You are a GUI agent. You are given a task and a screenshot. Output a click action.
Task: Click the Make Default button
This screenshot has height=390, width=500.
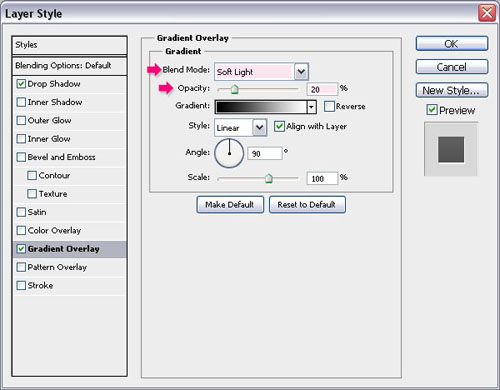[230, 204]
